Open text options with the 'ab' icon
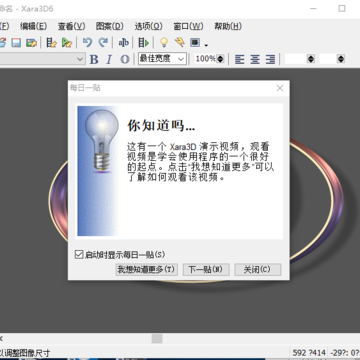360x360 pixels. click(x=123, y=43)
